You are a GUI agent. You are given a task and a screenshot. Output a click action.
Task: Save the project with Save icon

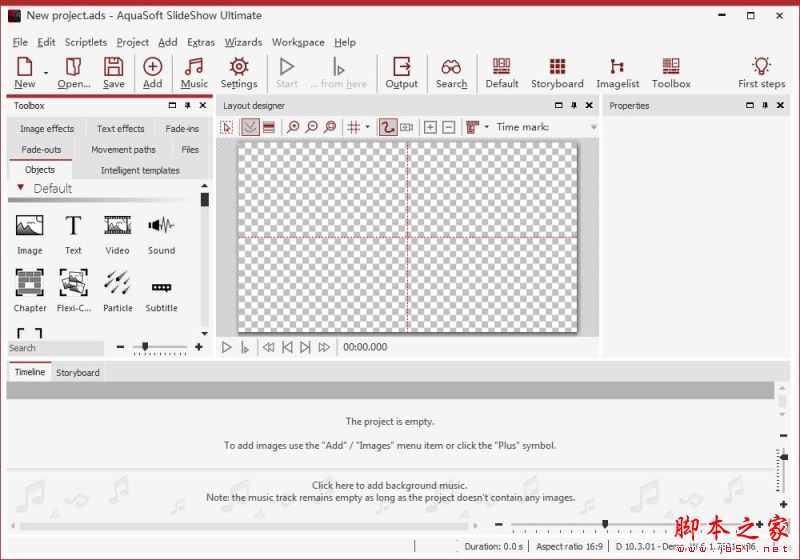114,72
